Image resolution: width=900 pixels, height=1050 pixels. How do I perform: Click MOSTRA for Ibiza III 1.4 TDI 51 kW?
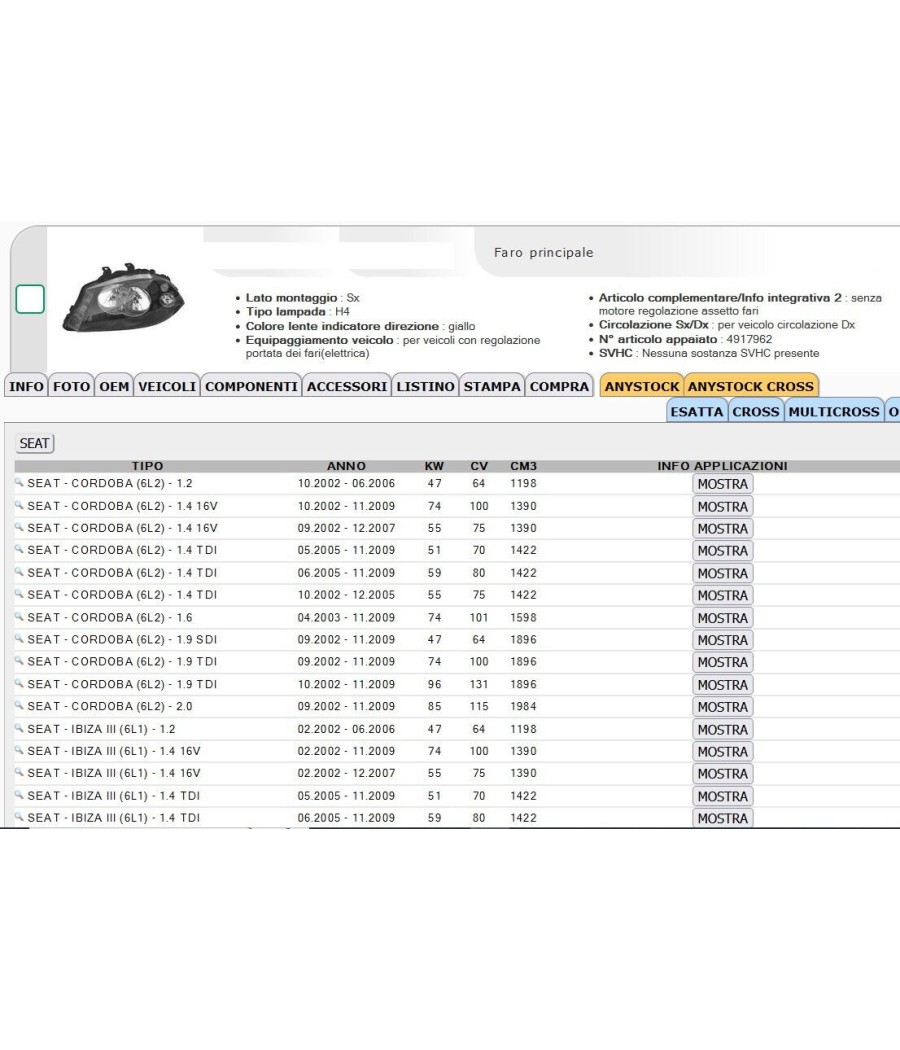pos(723,797)
